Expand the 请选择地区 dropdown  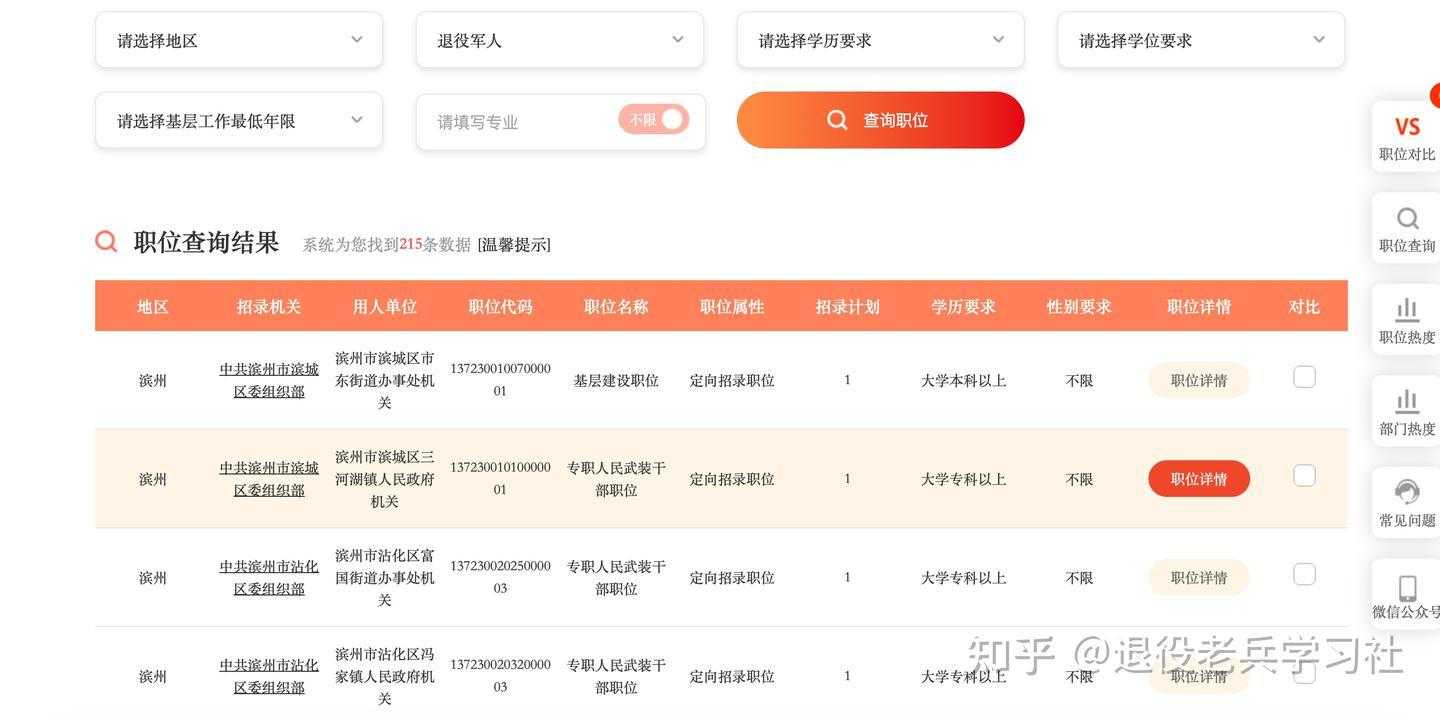[239, 40]
